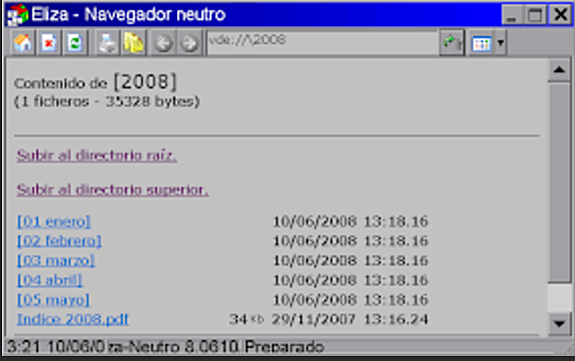Open the 'Subir al directorio raíz' link

(x=96, y=156)
